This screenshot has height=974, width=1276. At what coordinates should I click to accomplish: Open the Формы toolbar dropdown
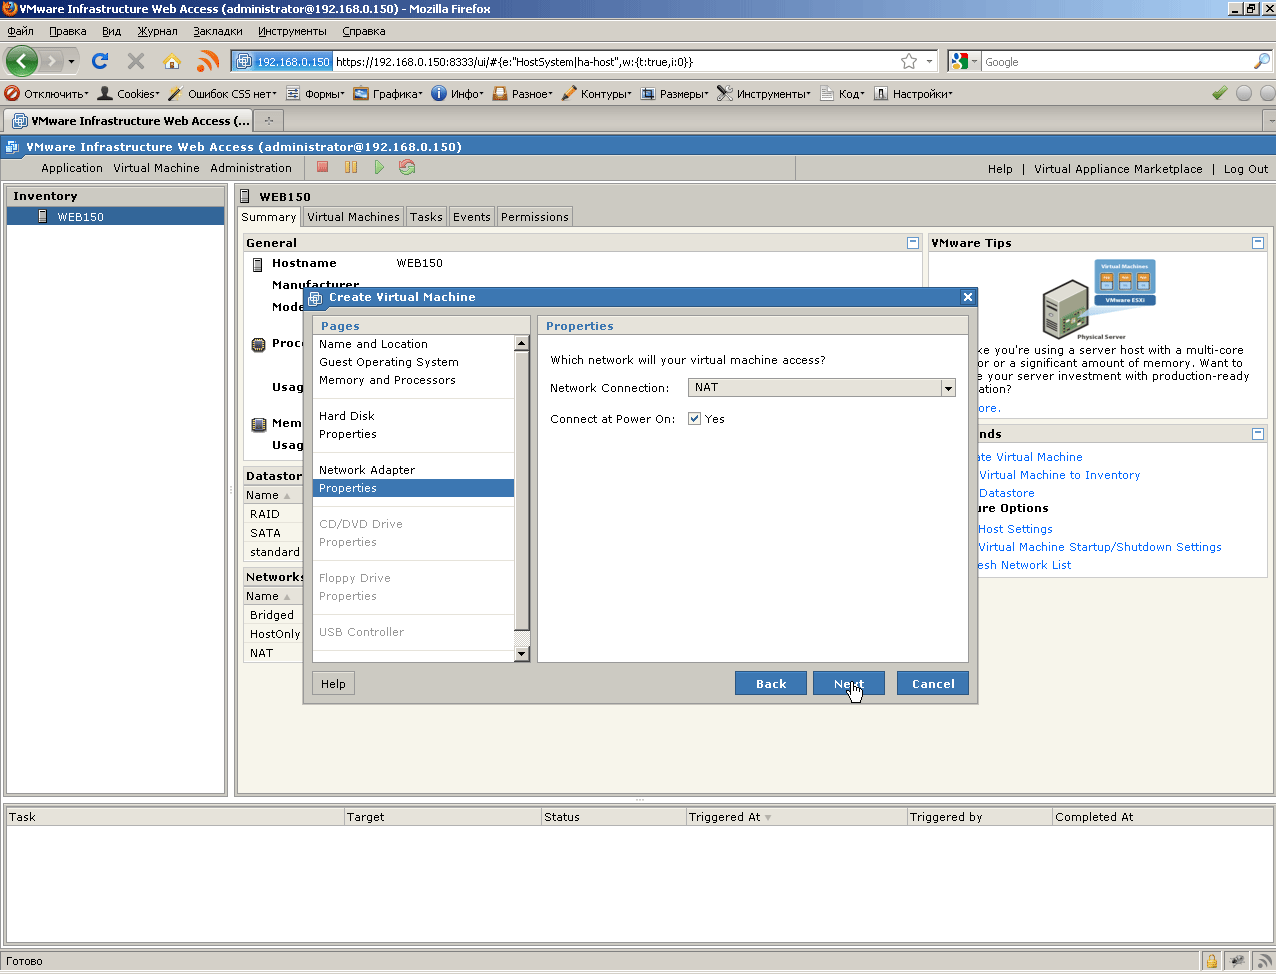(315, 94)
